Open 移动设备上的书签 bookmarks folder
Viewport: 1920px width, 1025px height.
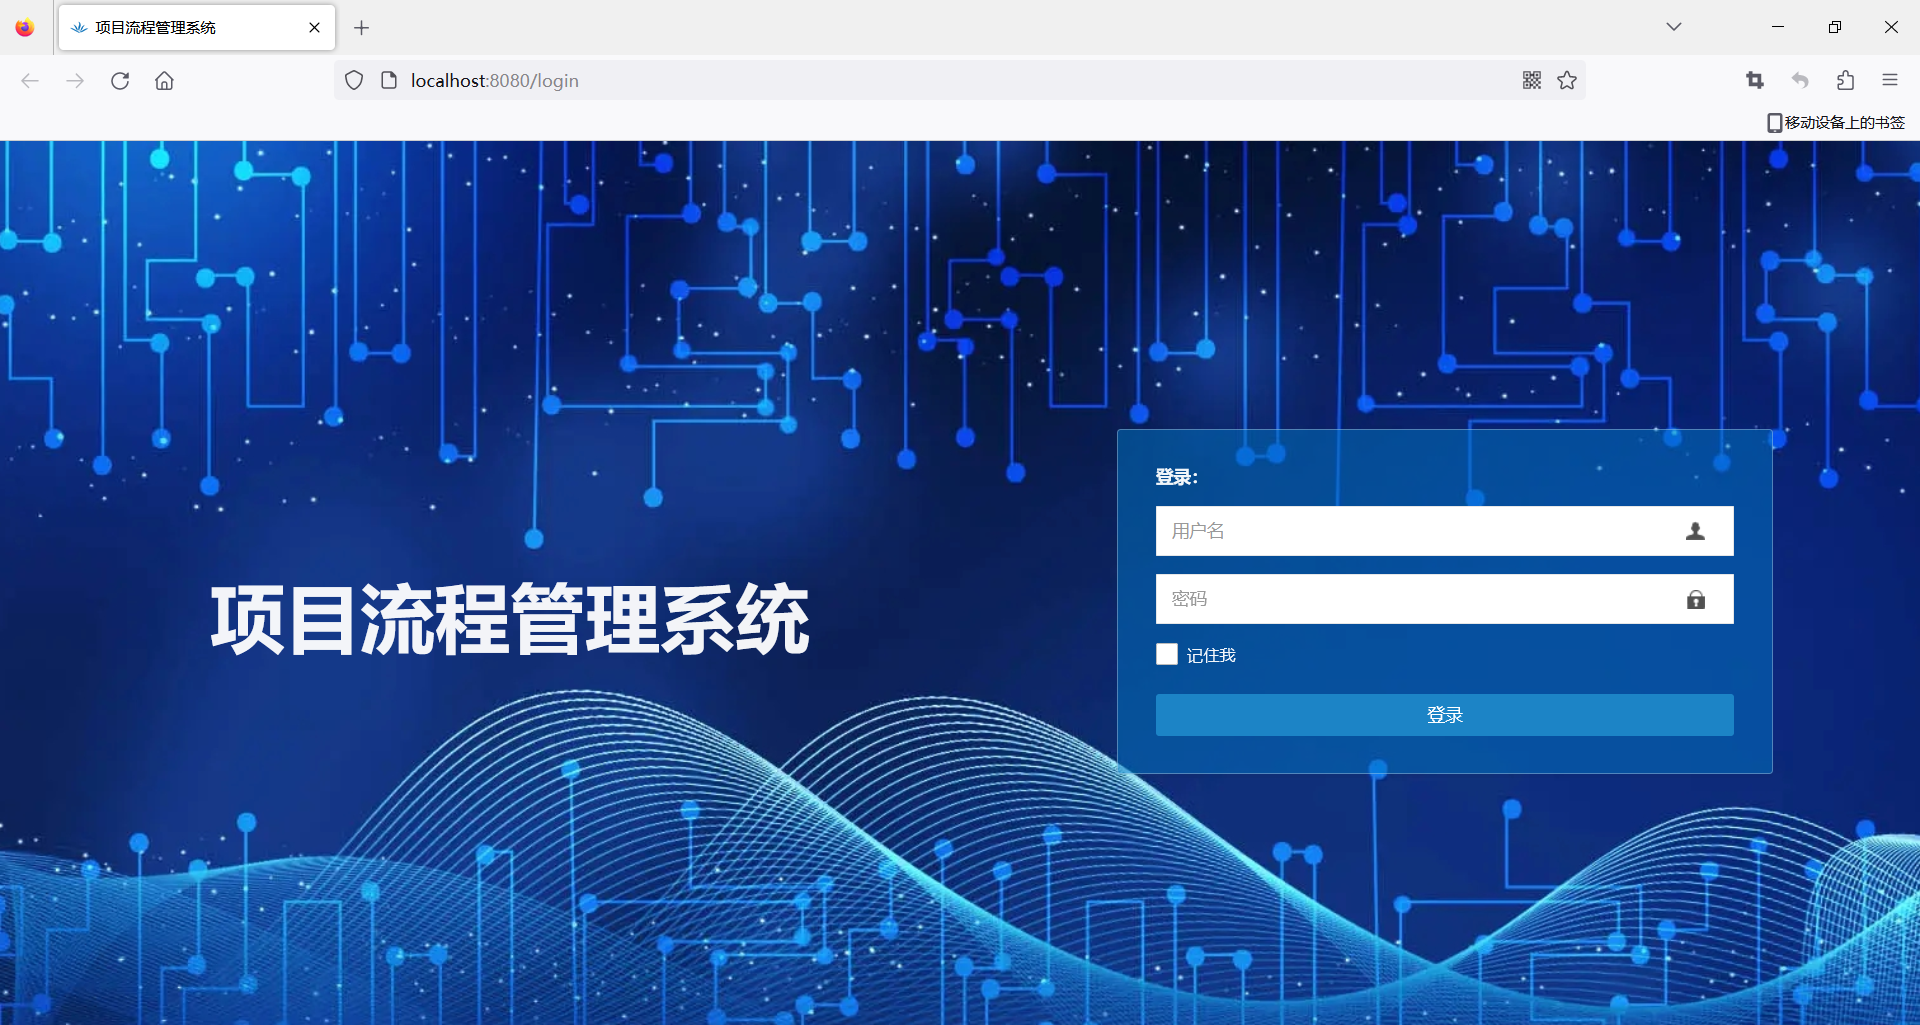(1836, 122)
